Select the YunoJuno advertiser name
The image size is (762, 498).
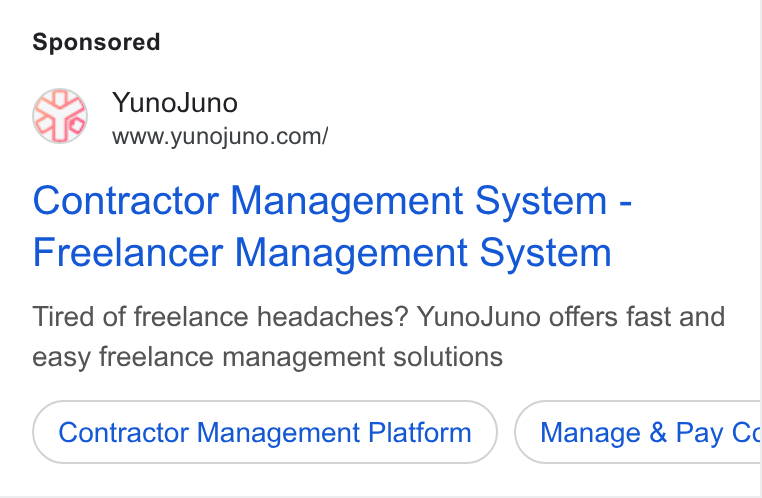174,103
